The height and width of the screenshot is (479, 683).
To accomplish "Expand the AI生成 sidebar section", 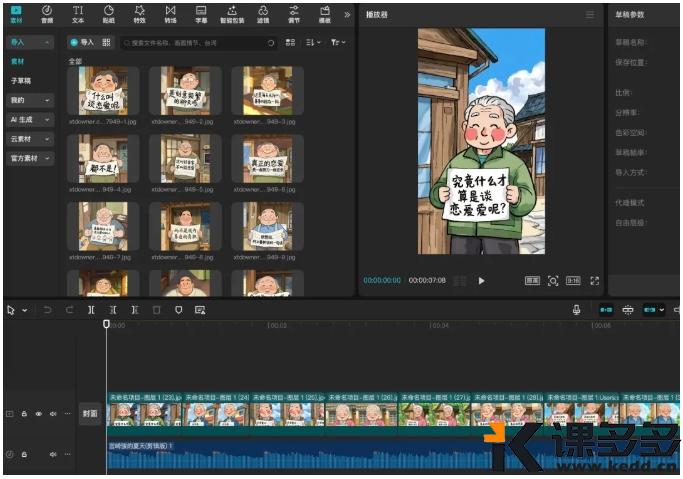I will click(x=30, y=120).
